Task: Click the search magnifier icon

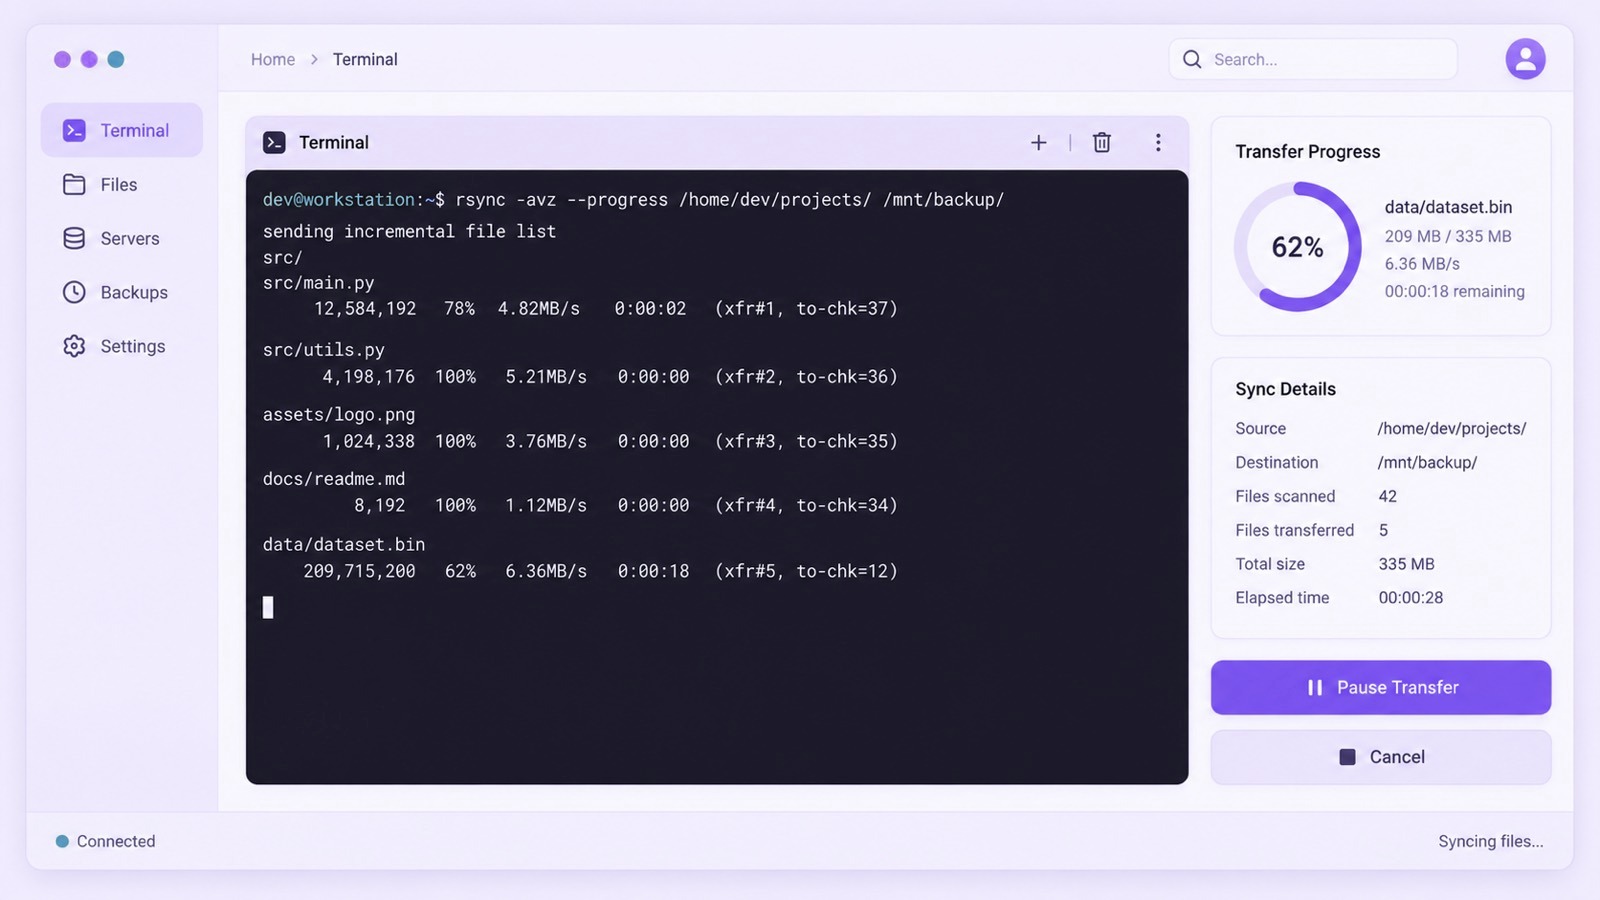Action: [x=1192, y=59]
